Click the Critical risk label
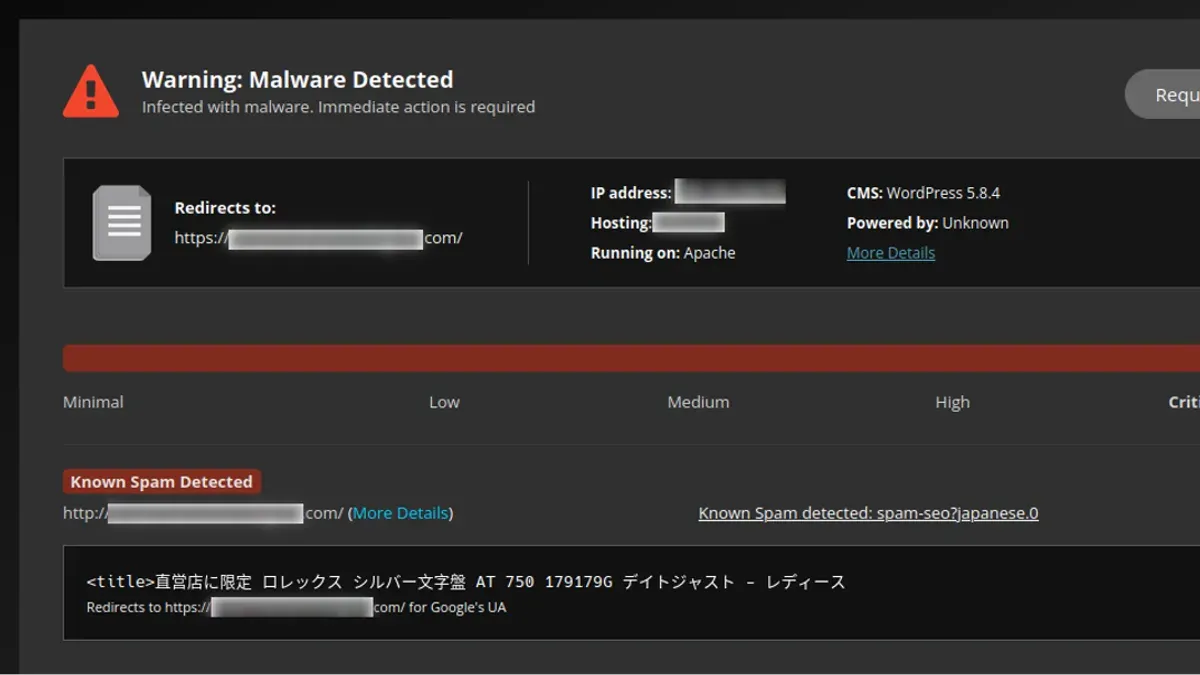This screenshot has width=1200, height=675. point(1184,402)
